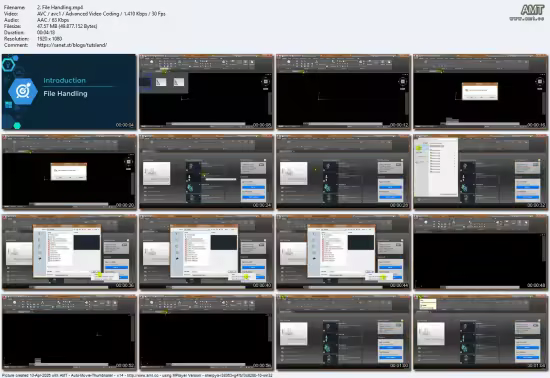Open the thumbnail timestamped 00:00:40

[206, 252]
